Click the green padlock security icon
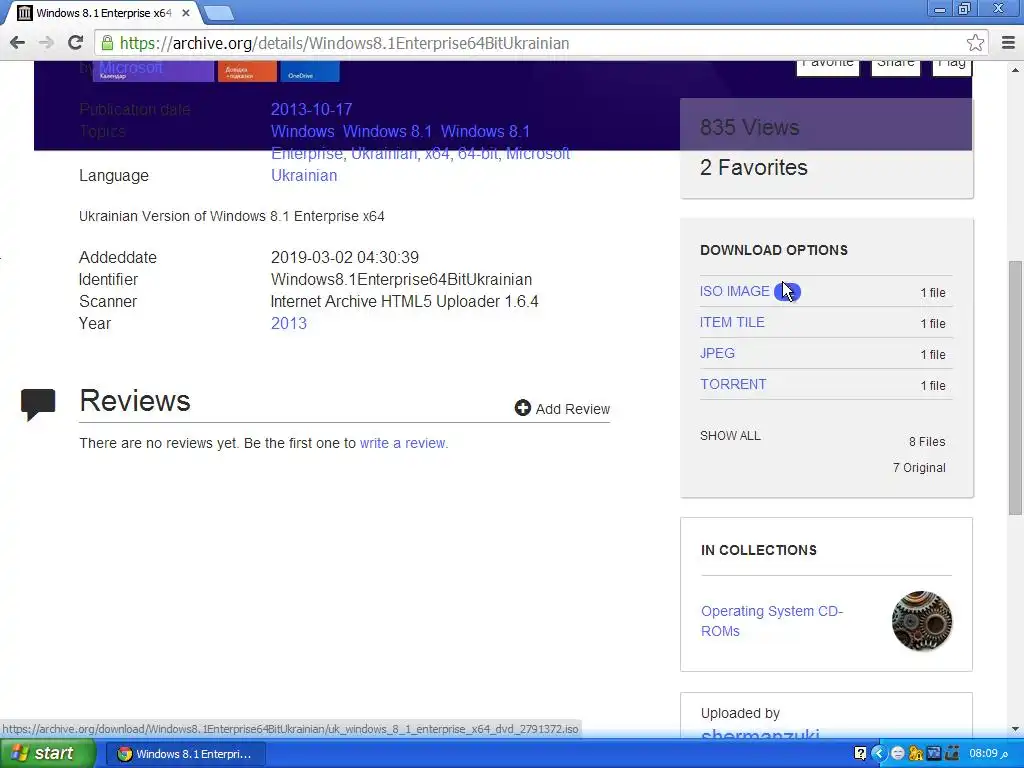 pyautogui.click(x=107, y=43)
